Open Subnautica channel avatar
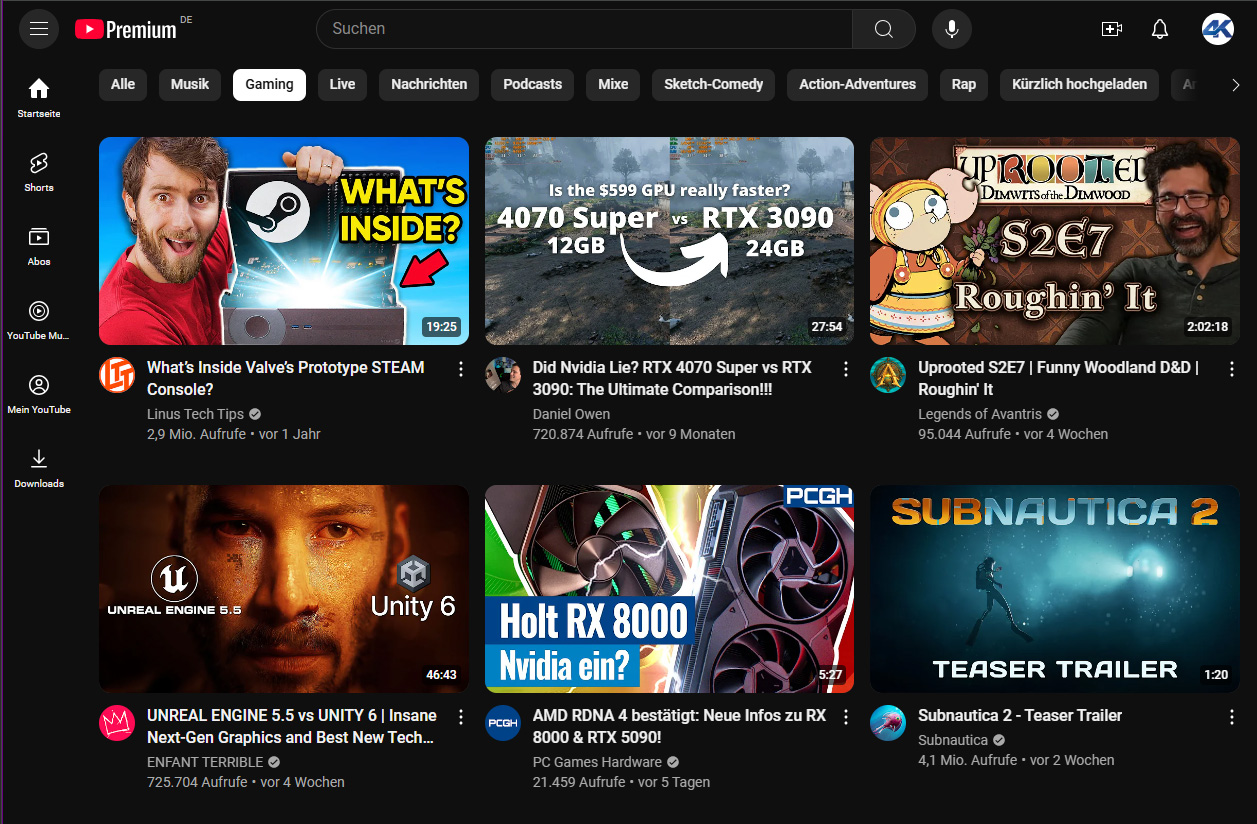Viewport: 1257px width, 824px height. click(x=888, y=723)
